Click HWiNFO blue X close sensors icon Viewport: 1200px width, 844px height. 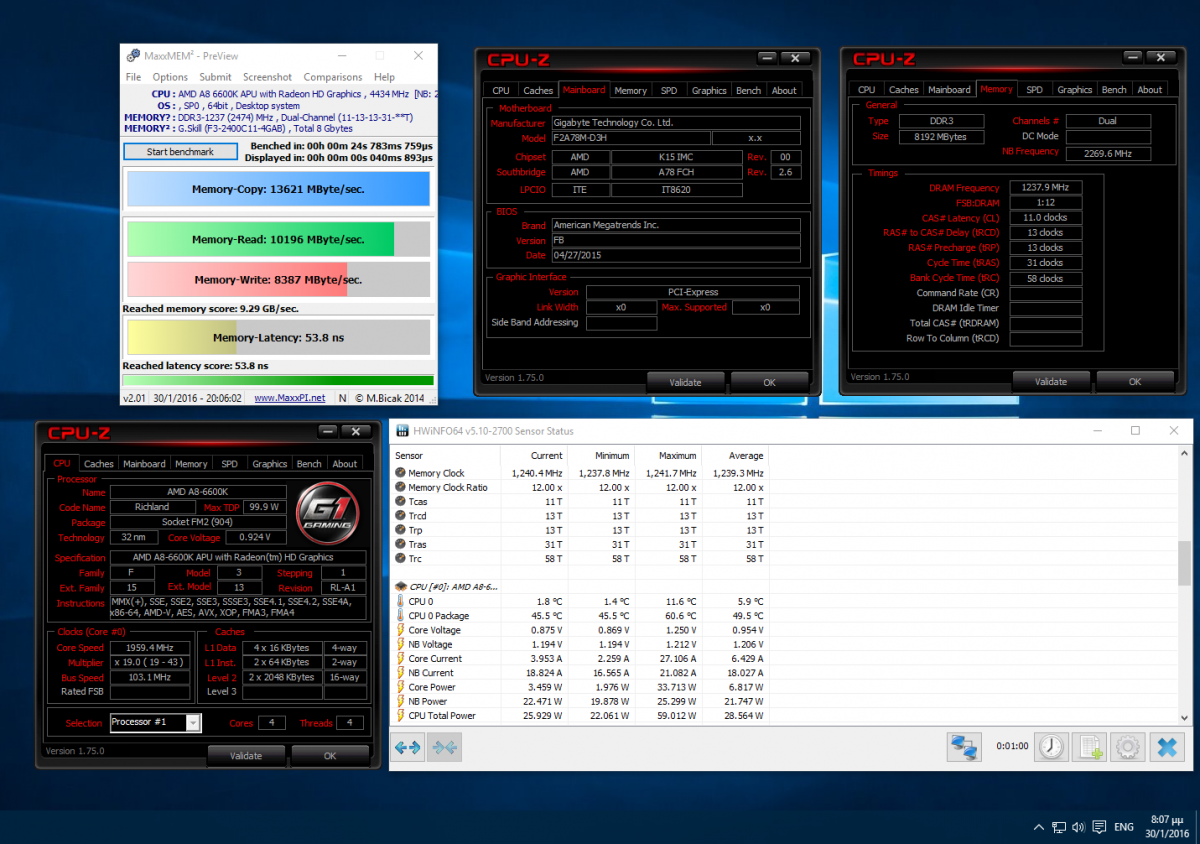(x=1166, y=747)
